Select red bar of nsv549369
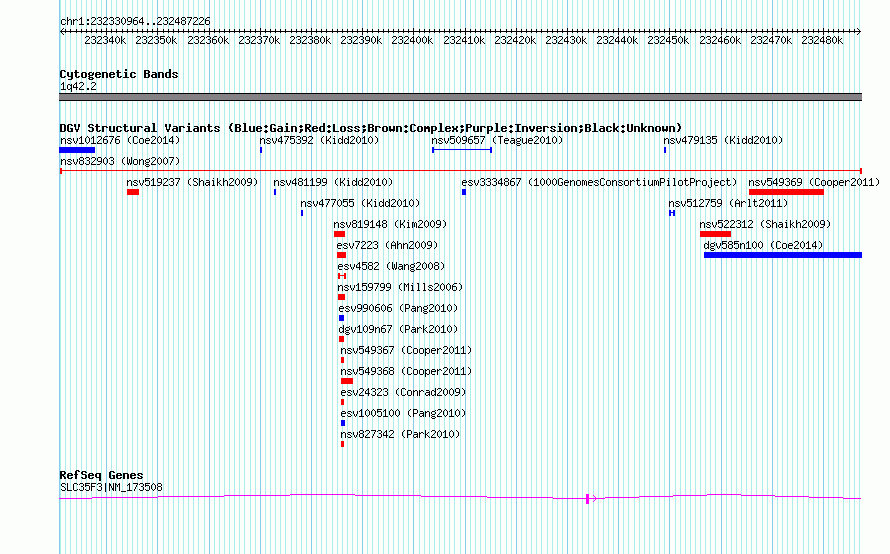Screen dimensions: 890x554 tap(786, 192)
